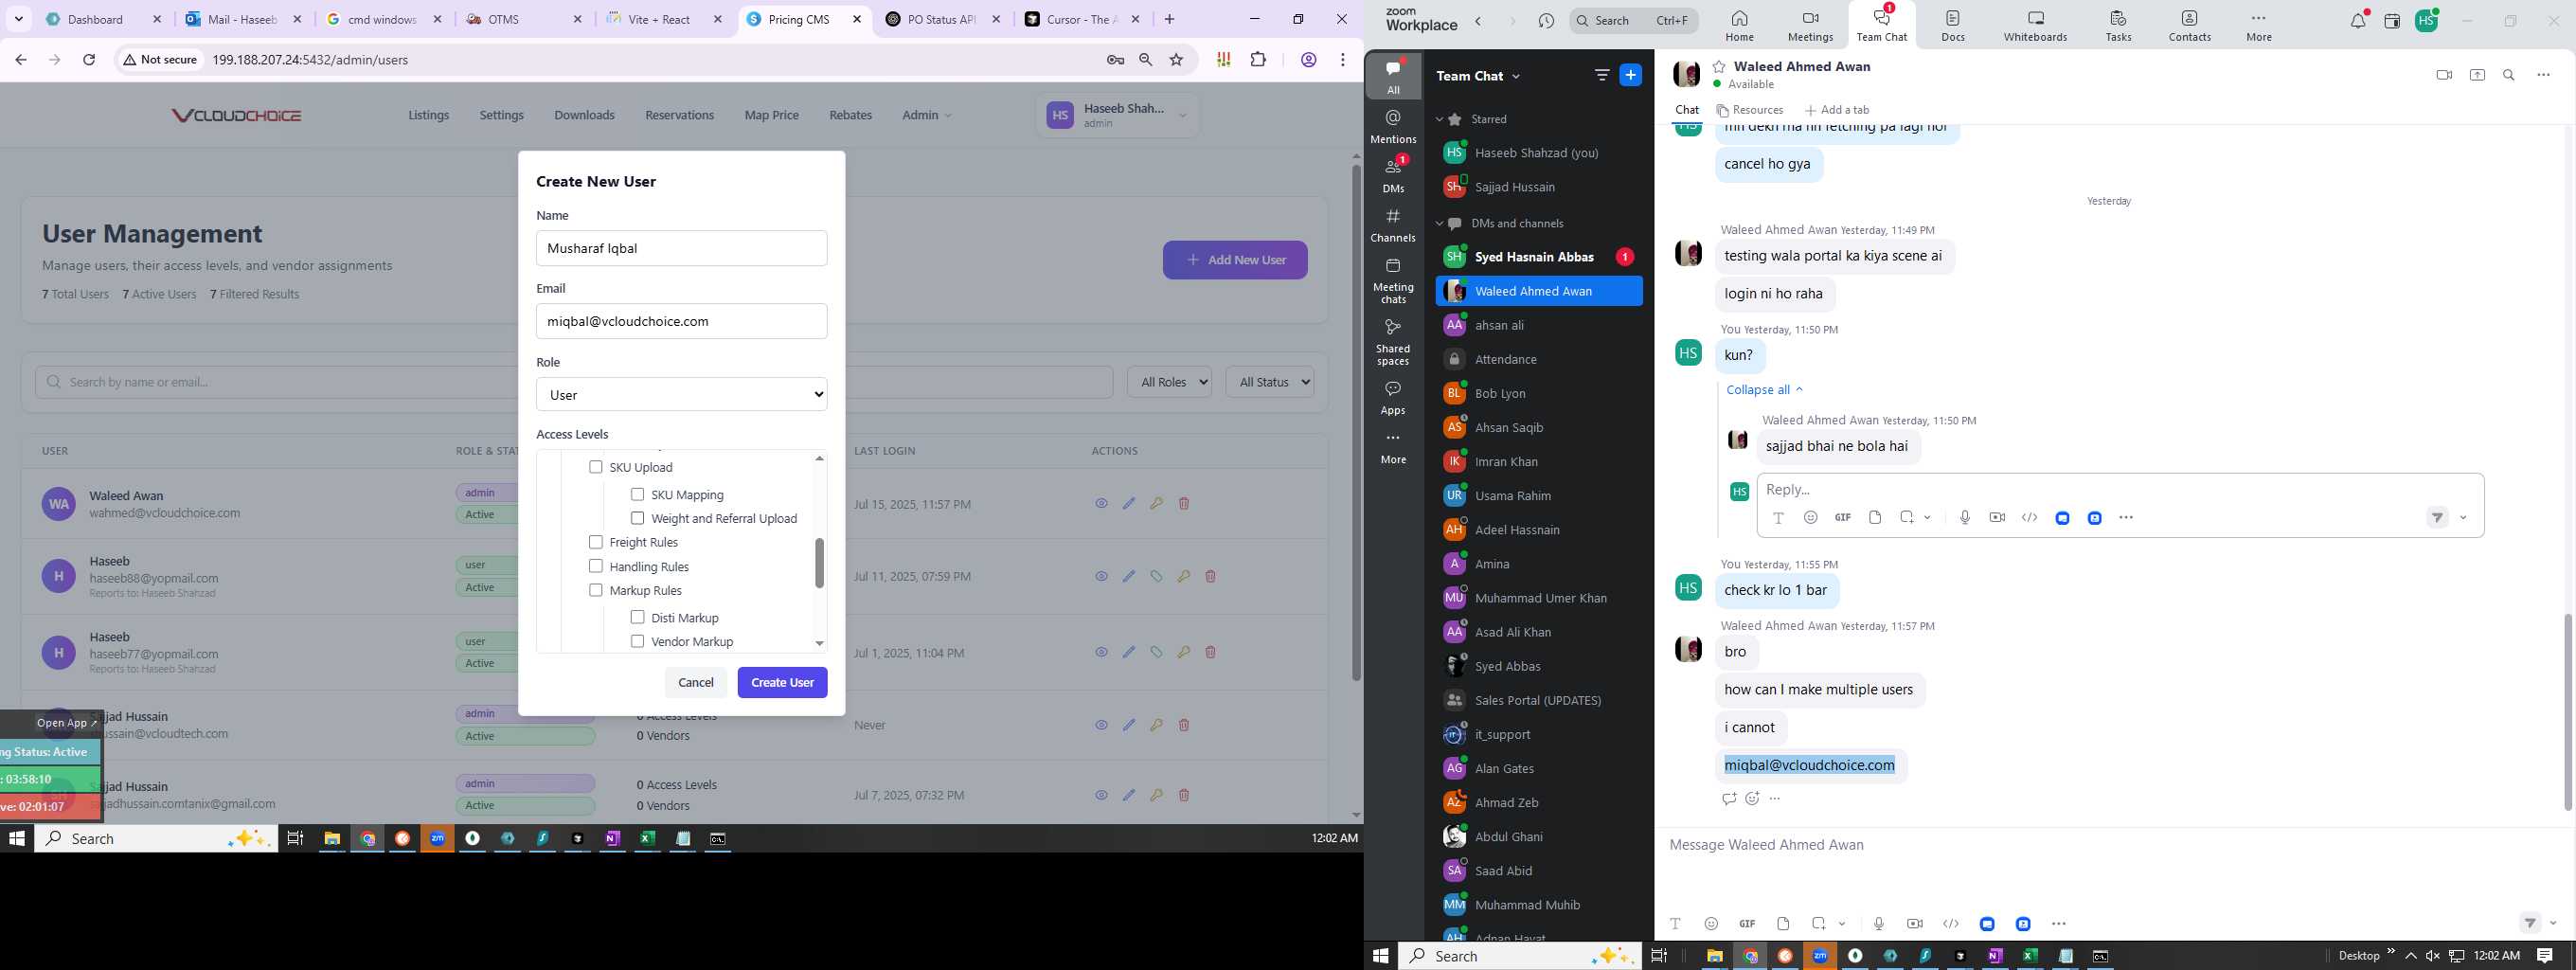Search in Waleed chat with magnifier icon
Screen dimensions: 2576x970
pos(2509,75)
